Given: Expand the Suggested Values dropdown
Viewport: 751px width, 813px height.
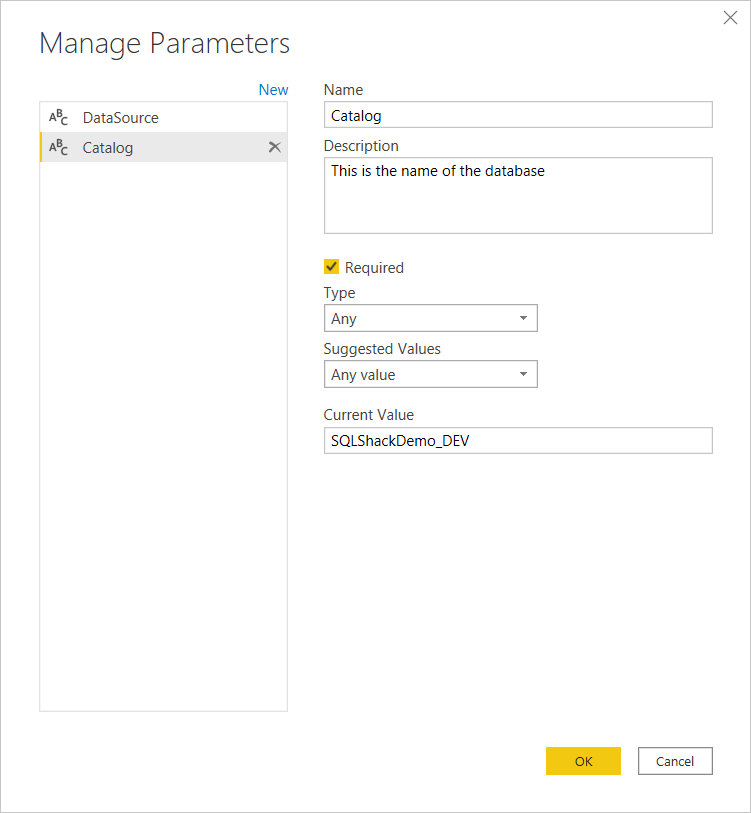Looking at the screenshot, I should (x=430, y=375).
